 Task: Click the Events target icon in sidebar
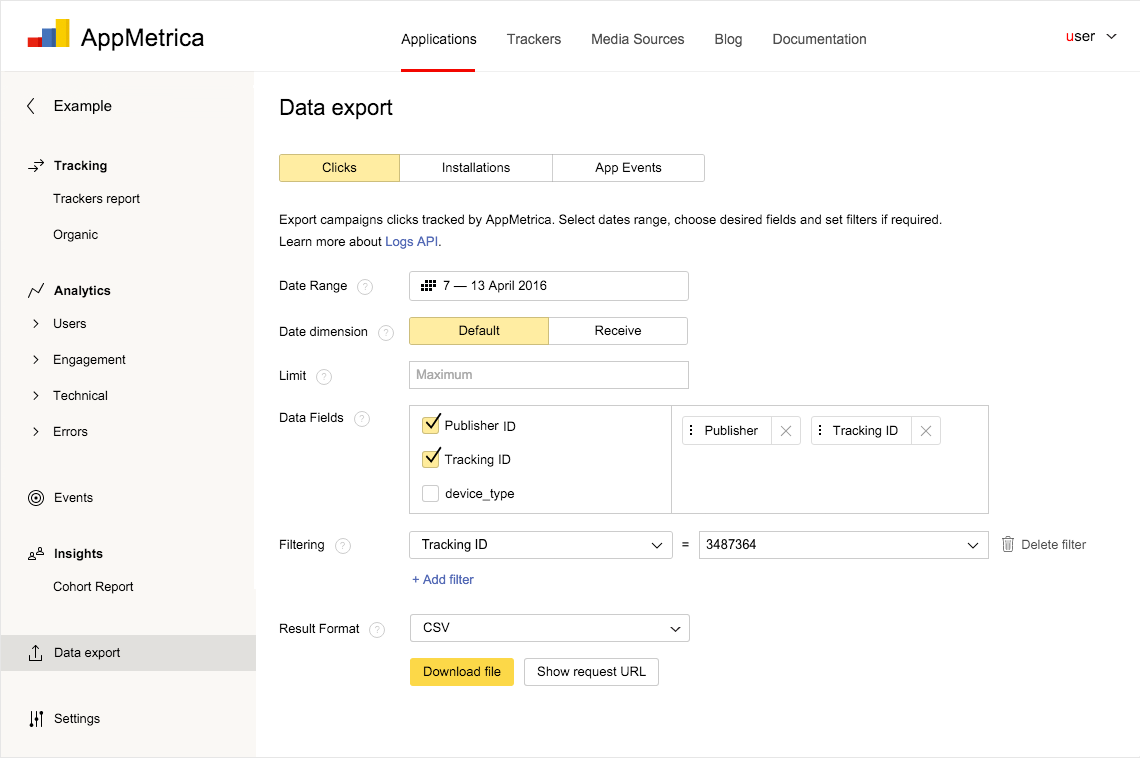click(36, 498)
